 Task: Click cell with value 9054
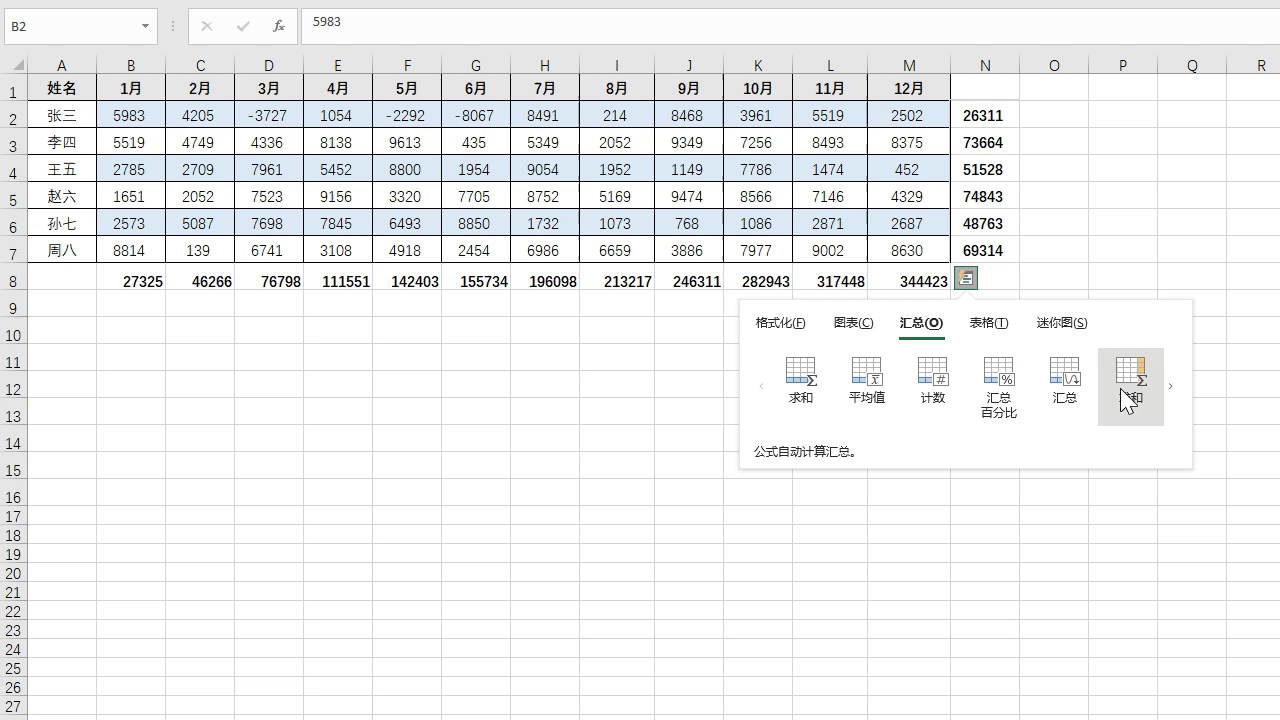(x=545, y=169)
